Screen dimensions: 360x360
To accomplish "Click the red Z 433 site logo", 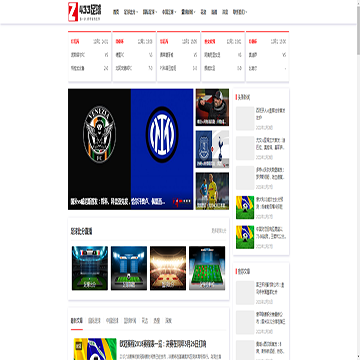I will point(85,12).
